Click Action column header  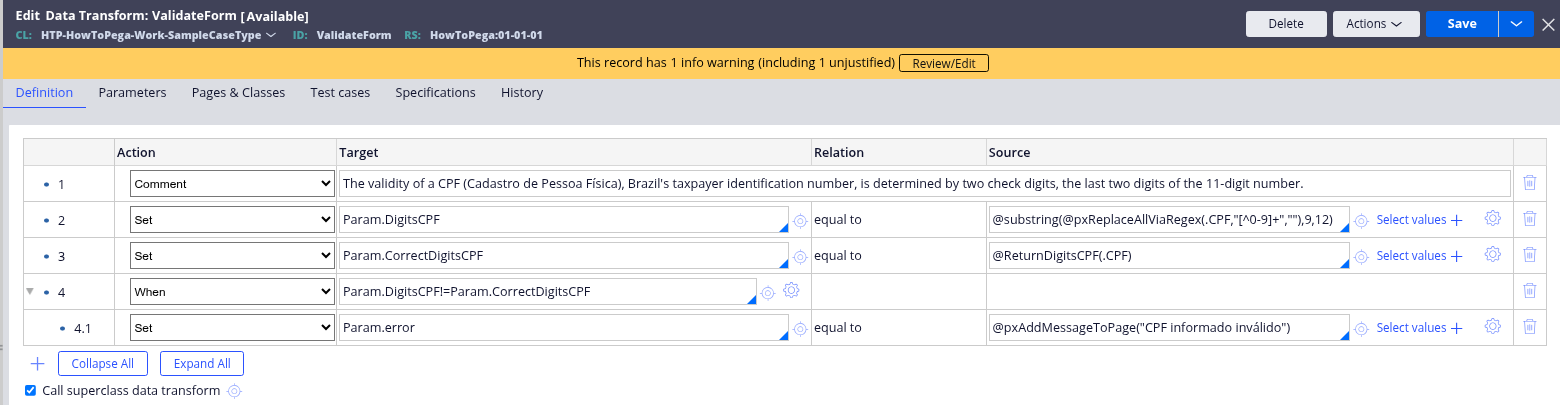[136, 153]
